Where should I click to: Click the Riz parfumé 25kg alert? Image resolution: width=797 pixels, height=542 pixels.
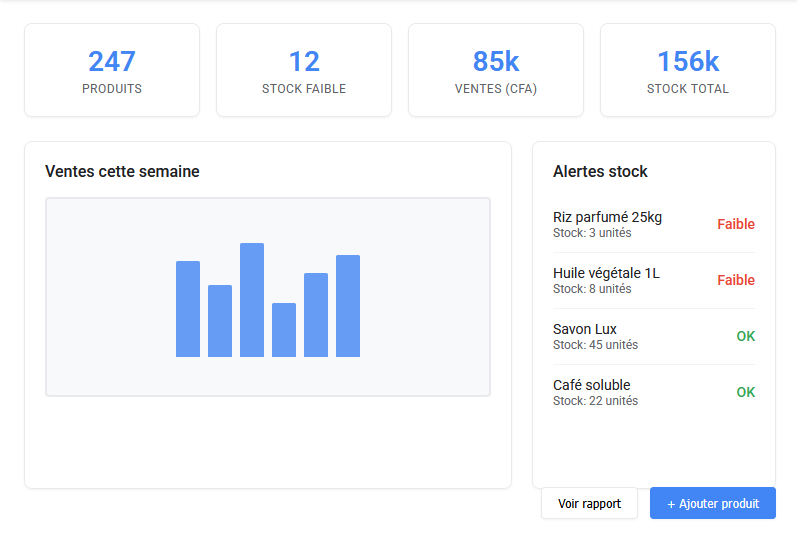pos(607,224)
